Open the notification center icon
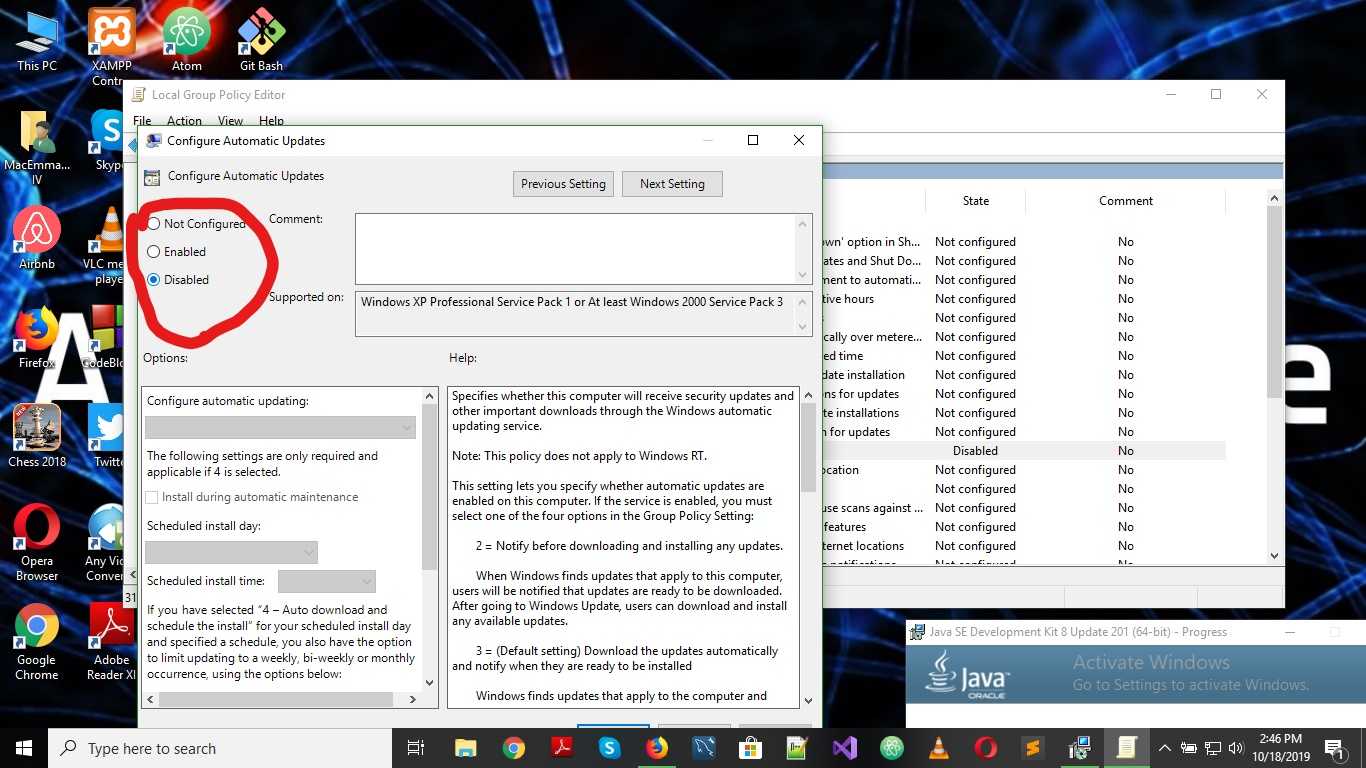Screen dimensions: 1366x768 1334,748
